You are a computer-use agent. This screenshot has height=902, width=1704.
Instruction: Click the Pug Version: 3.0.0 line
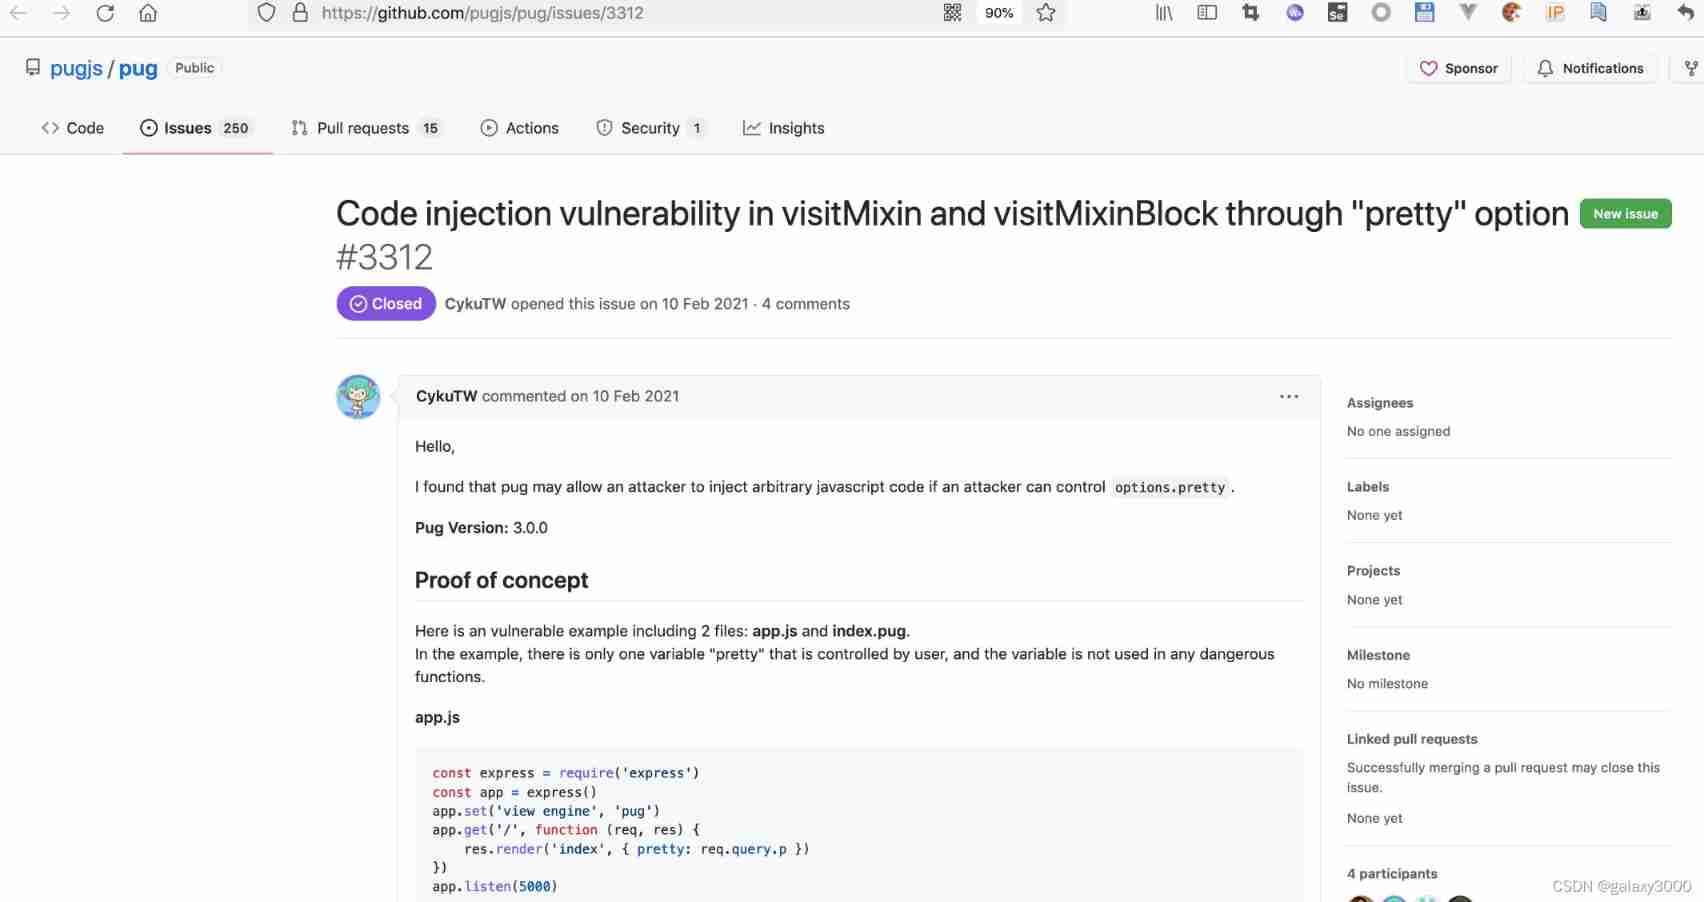click(x=481, y=528)
